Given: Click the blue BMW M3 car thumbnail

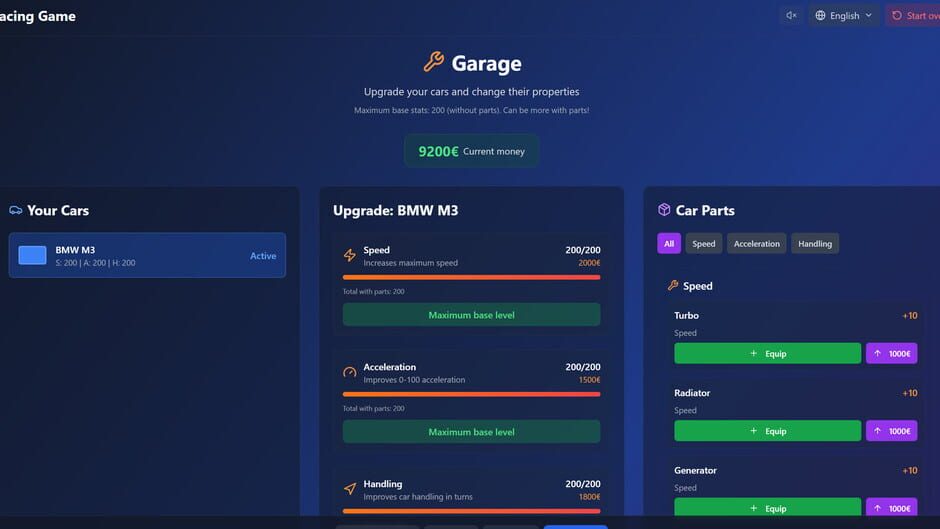Looking at the screenshot, I should pos(32,256).
